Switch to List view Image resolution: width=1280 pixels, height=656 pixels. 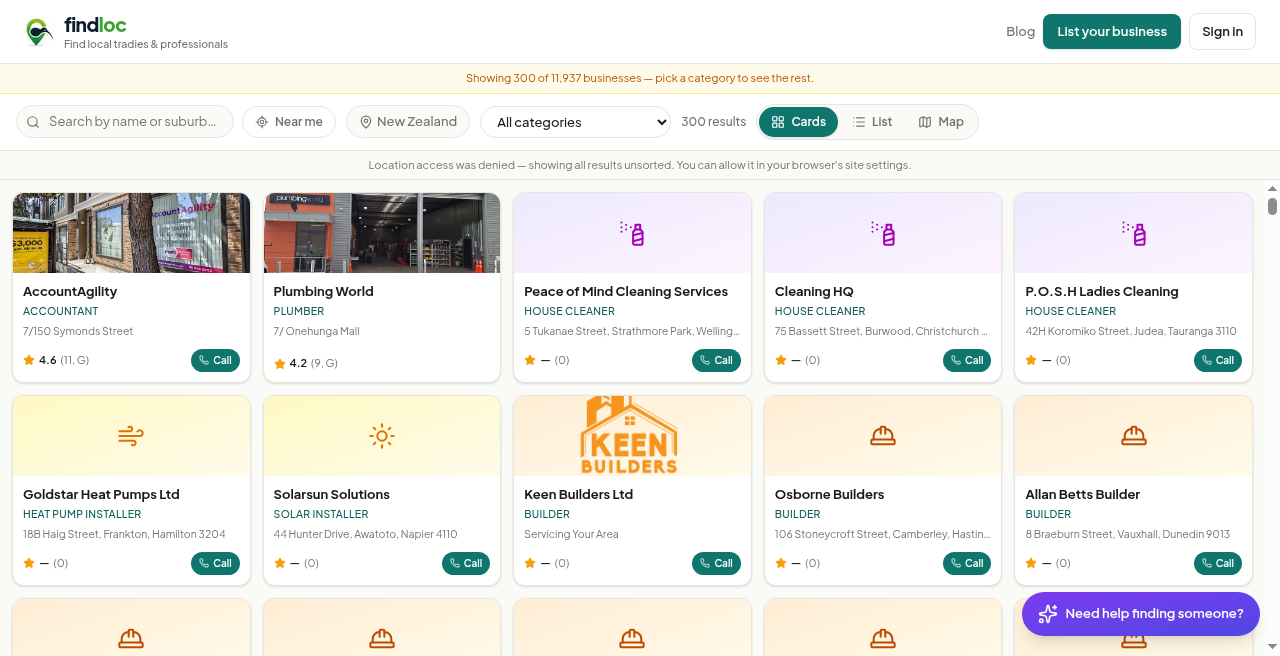click(x=872, y=122)
